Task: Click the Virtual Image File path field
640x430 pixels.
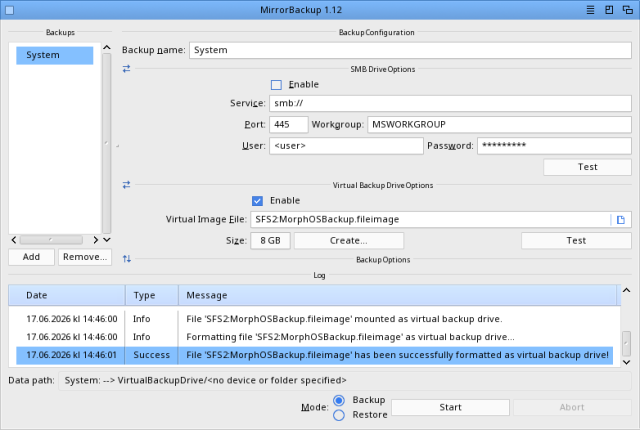Action: click(x=431, y=220)
